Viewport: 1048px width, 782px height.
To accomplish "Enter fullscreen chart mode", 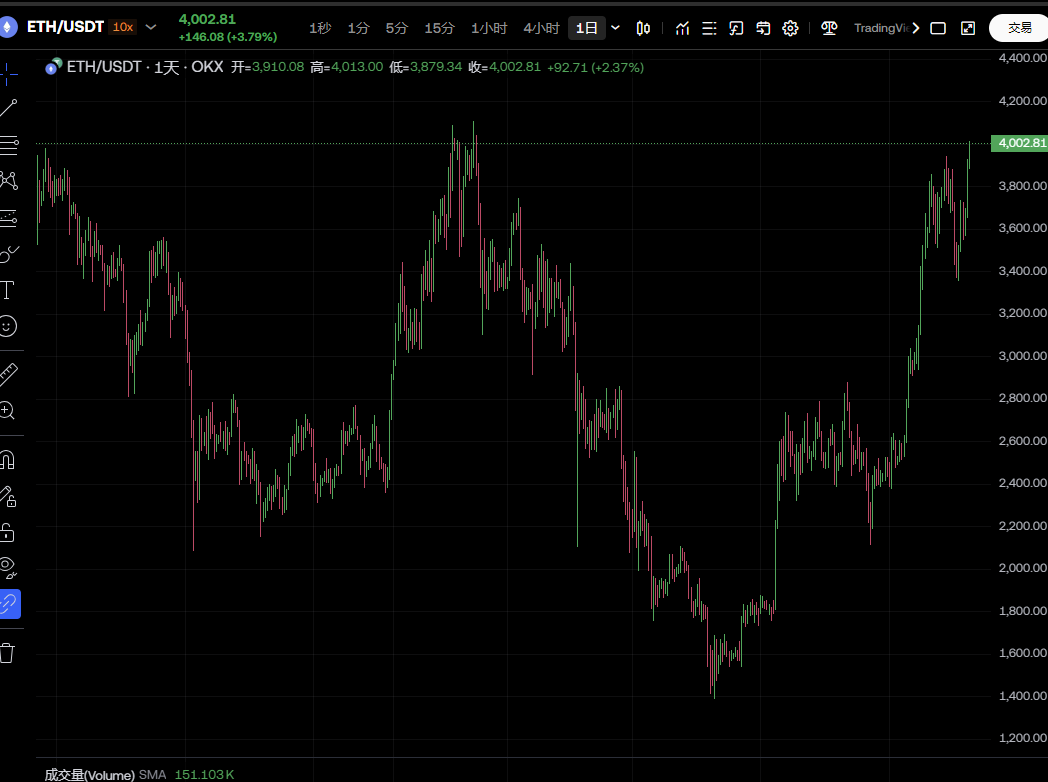I will click(968, 28).
